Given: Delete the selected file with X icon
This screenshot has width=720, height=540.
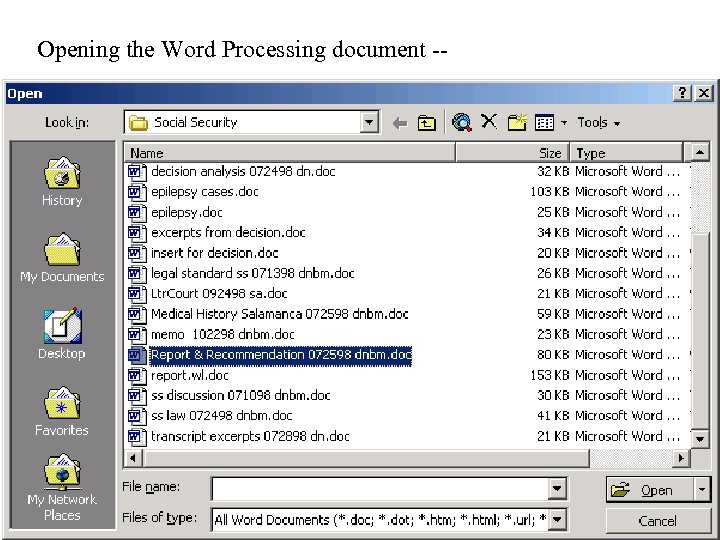Looking at the screenshot, I should point(489,122).
